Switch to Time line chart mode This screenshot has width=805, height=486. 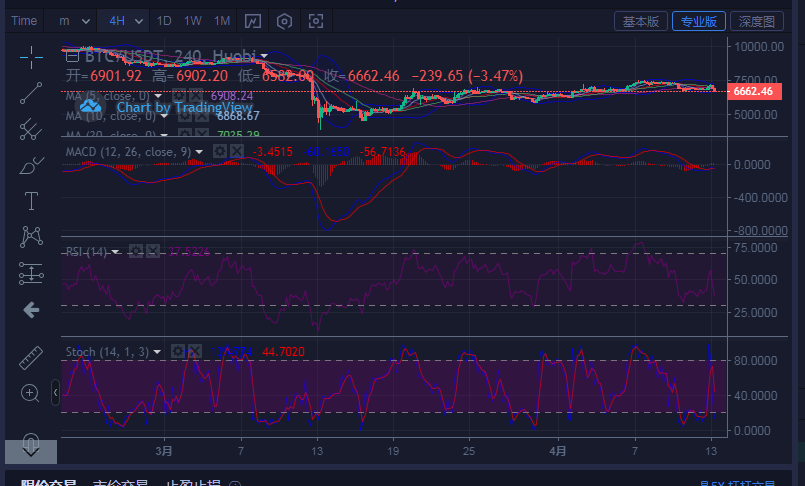click(24, 21)
